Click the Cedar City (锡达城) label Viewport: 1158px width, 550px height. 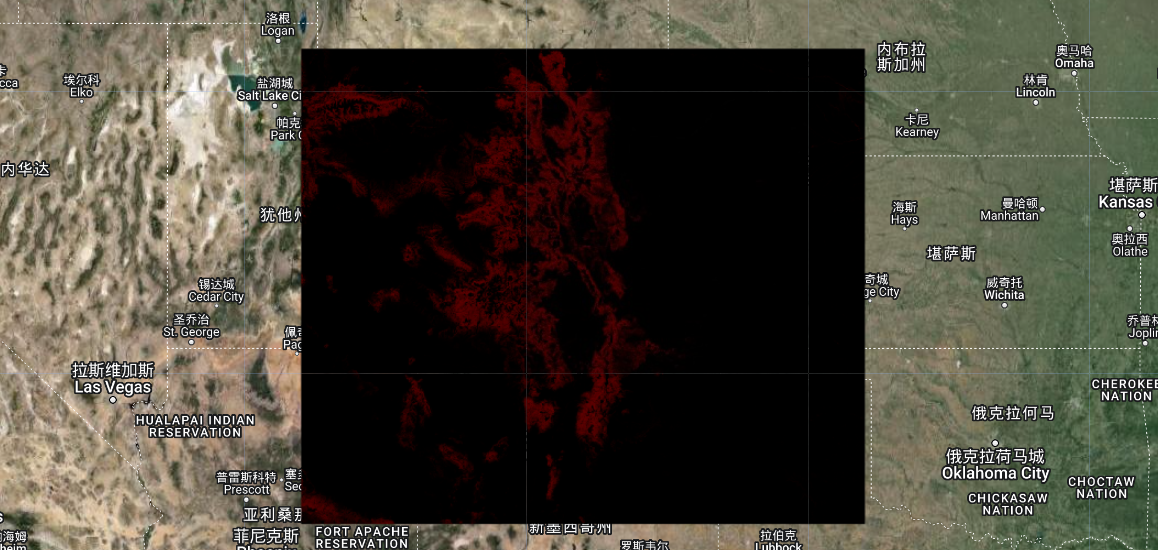216,290
